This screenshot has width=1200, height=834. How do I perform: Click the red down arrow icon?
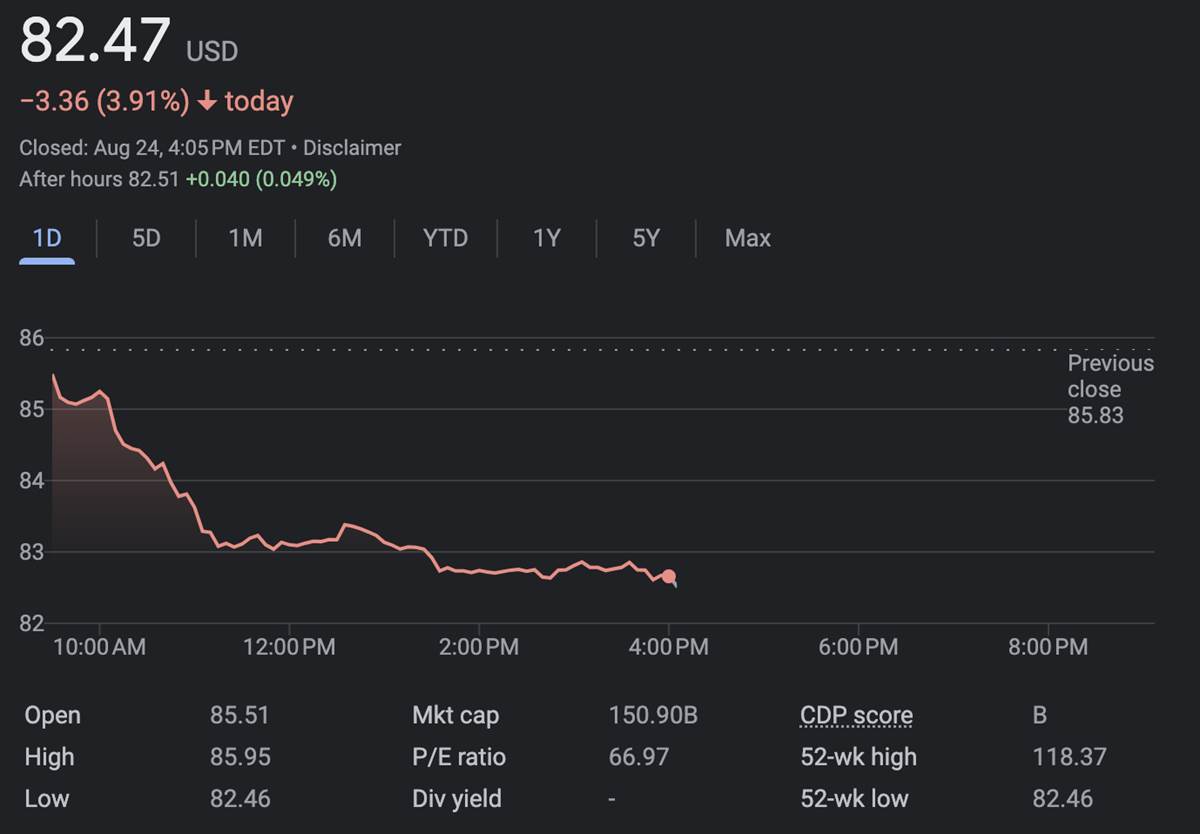click(x=207, y=102)
